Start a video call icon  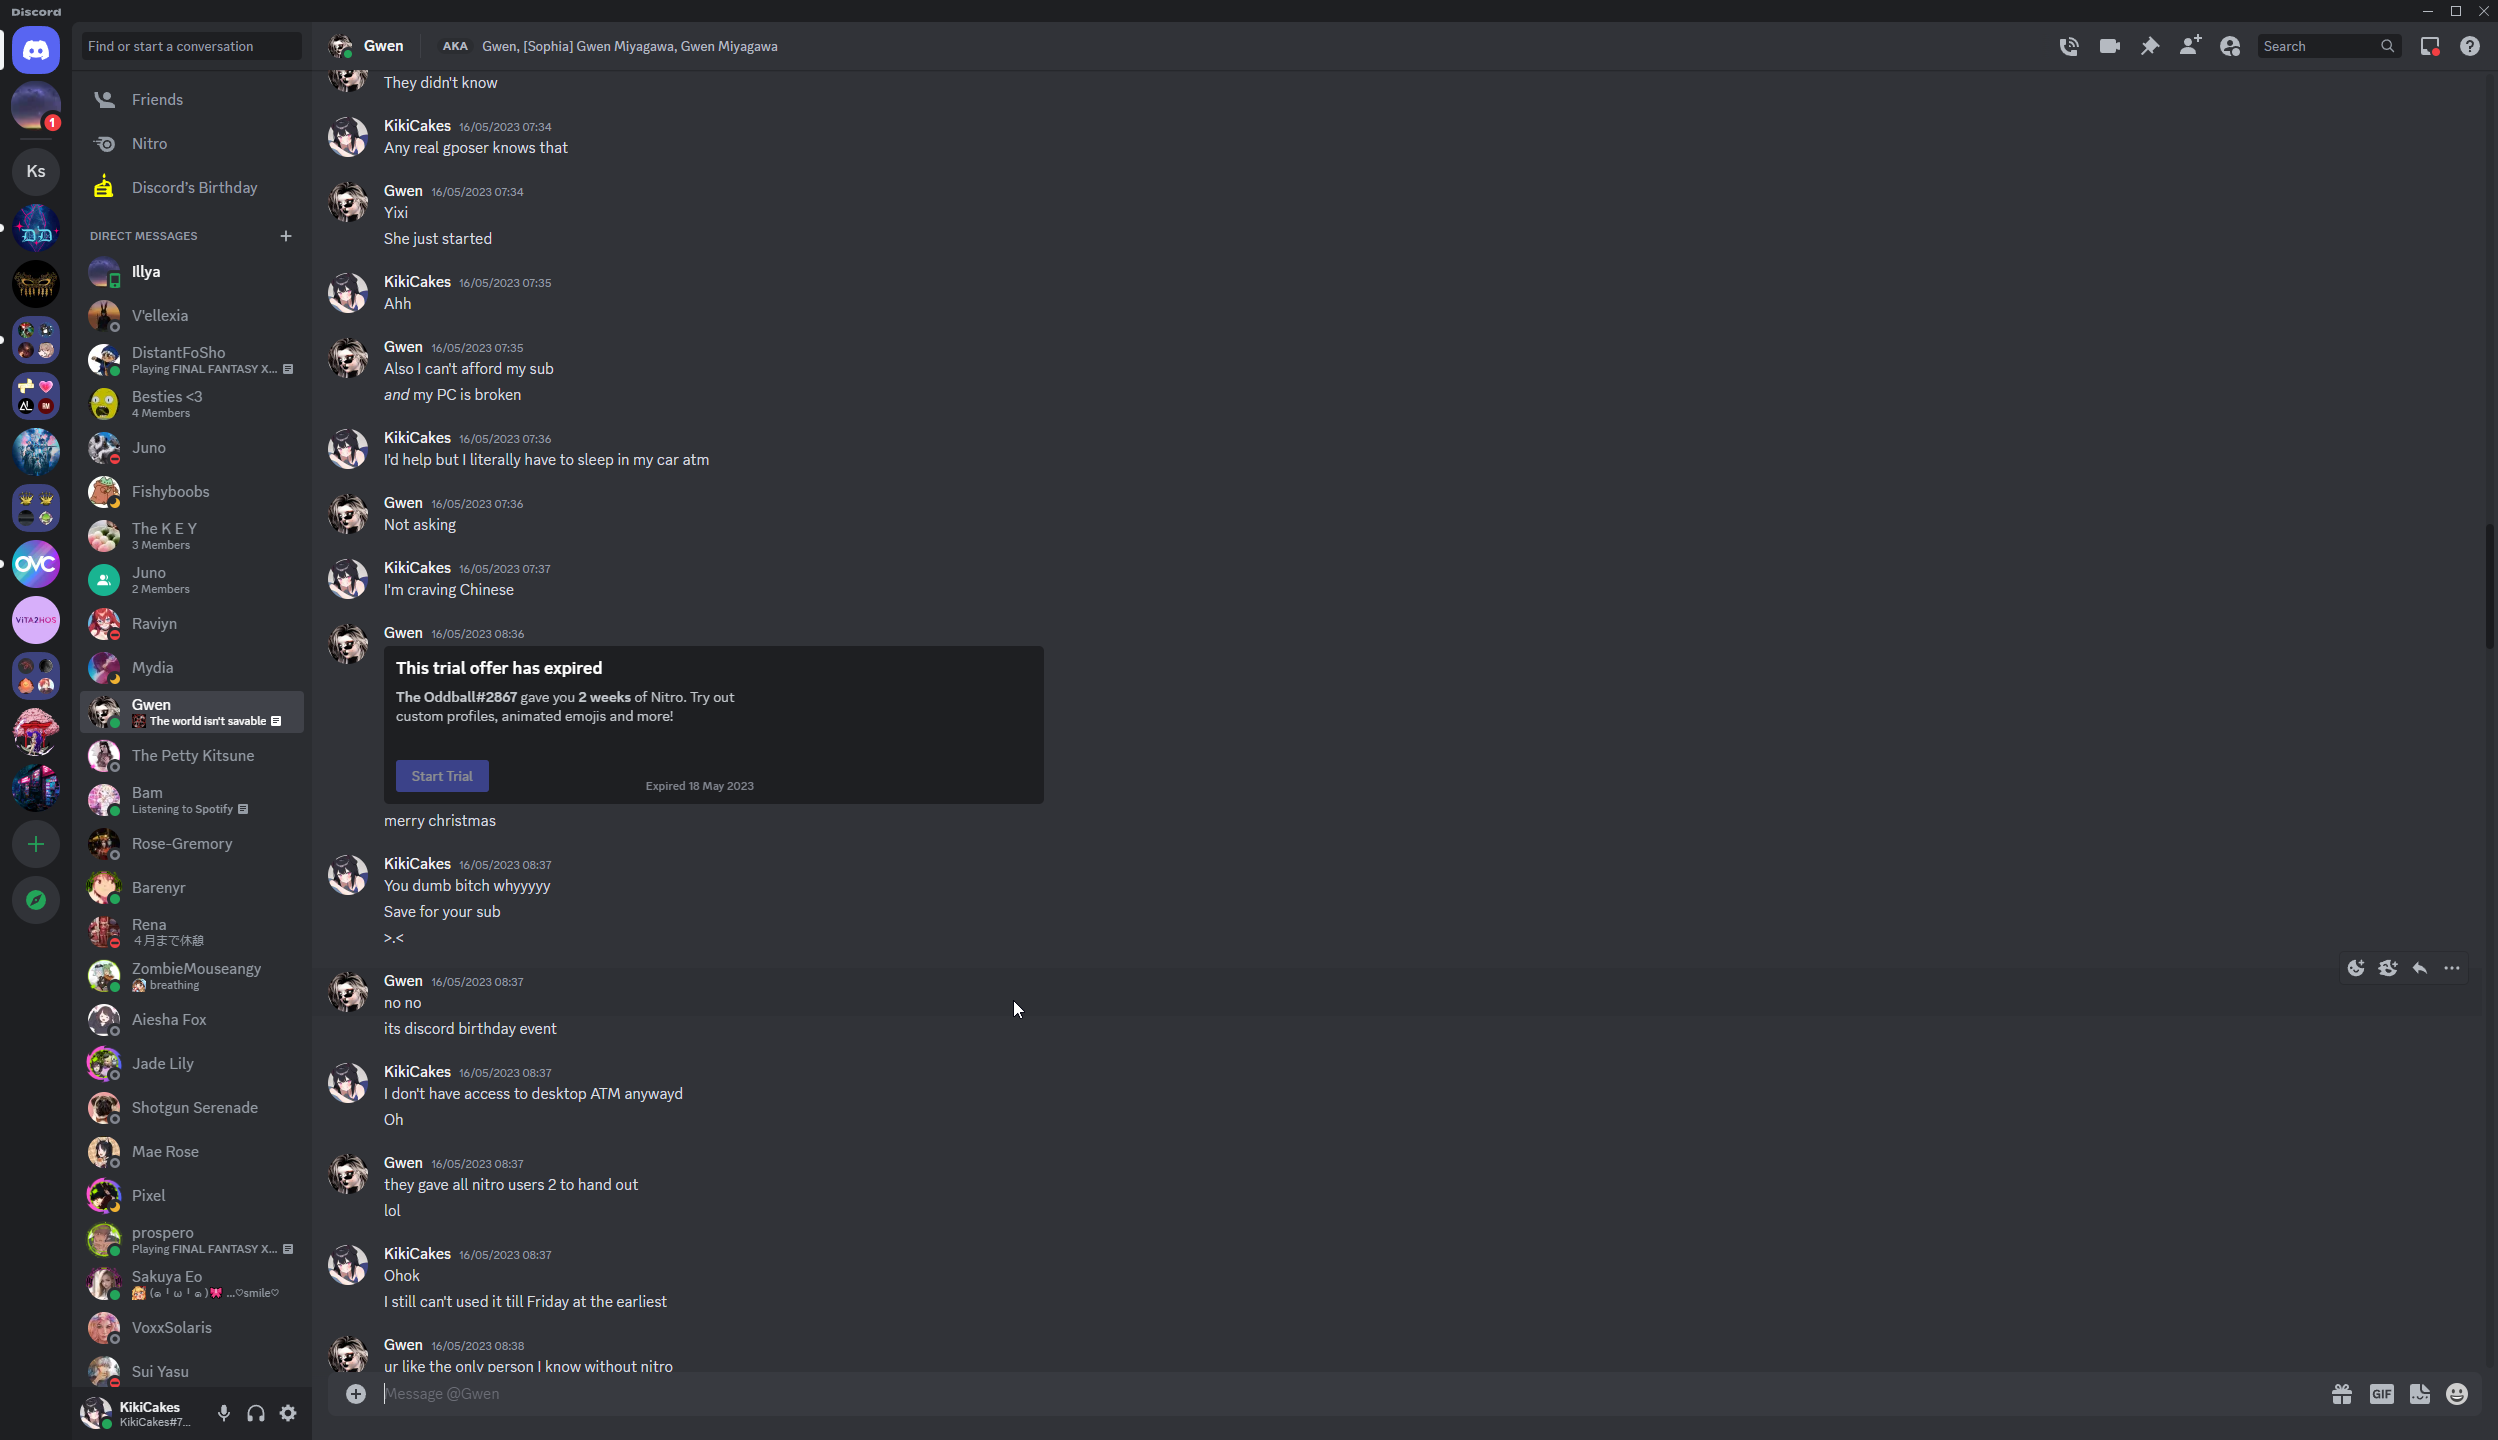(2110, 46)
